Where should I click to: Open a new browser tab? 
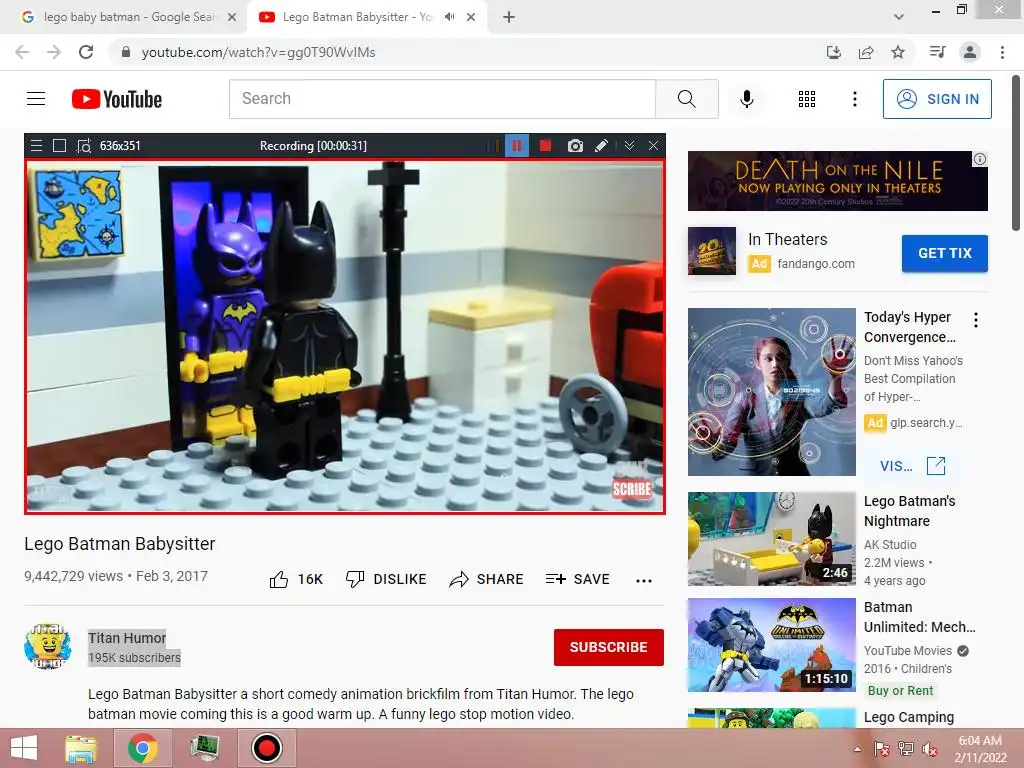[509, 17]
